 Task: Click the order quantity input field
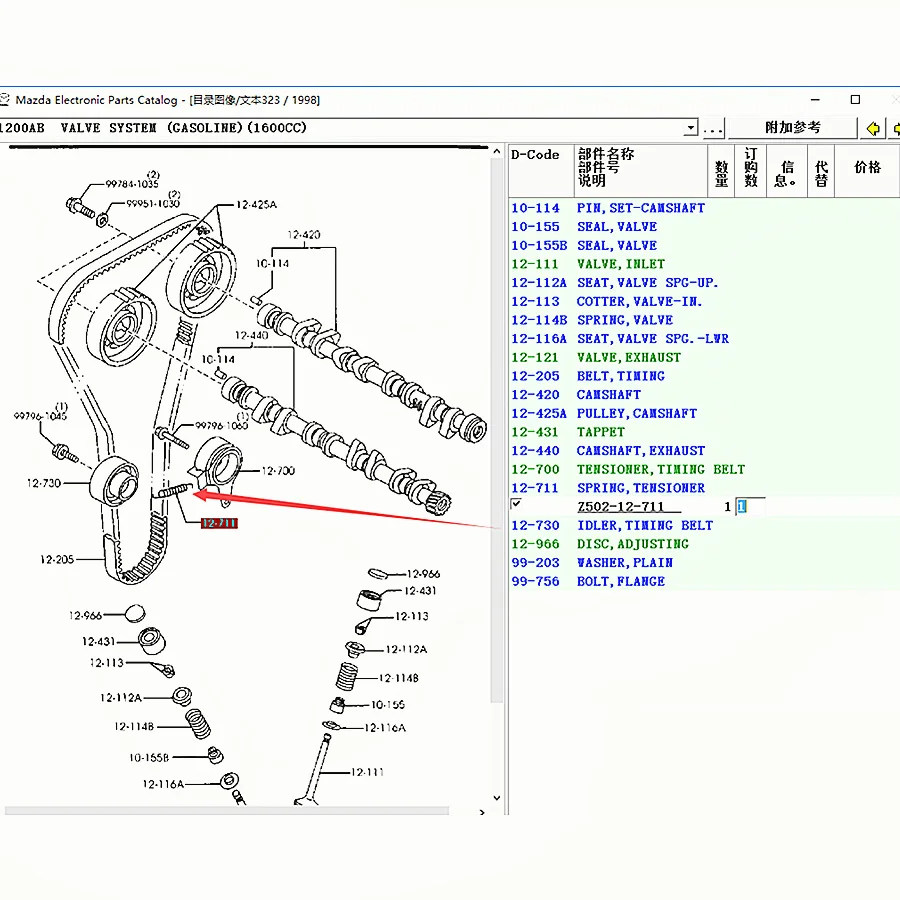[x=748, y=507]
